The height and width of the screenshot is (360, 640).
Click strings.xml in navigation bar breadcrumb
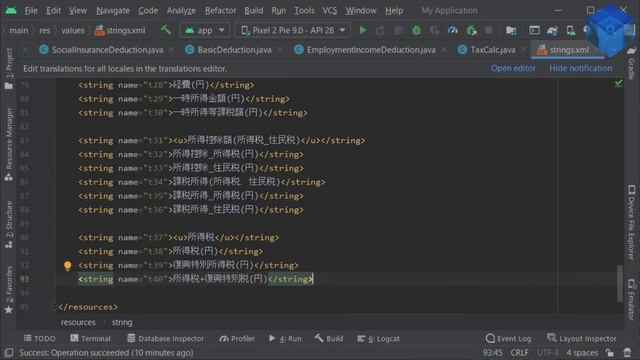coord(120,30)
